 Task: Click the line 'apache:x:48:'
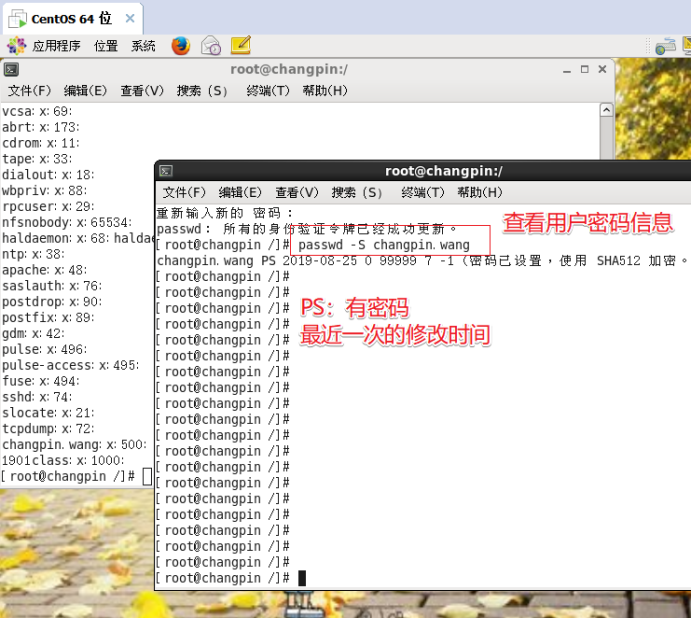click(45, 270)
